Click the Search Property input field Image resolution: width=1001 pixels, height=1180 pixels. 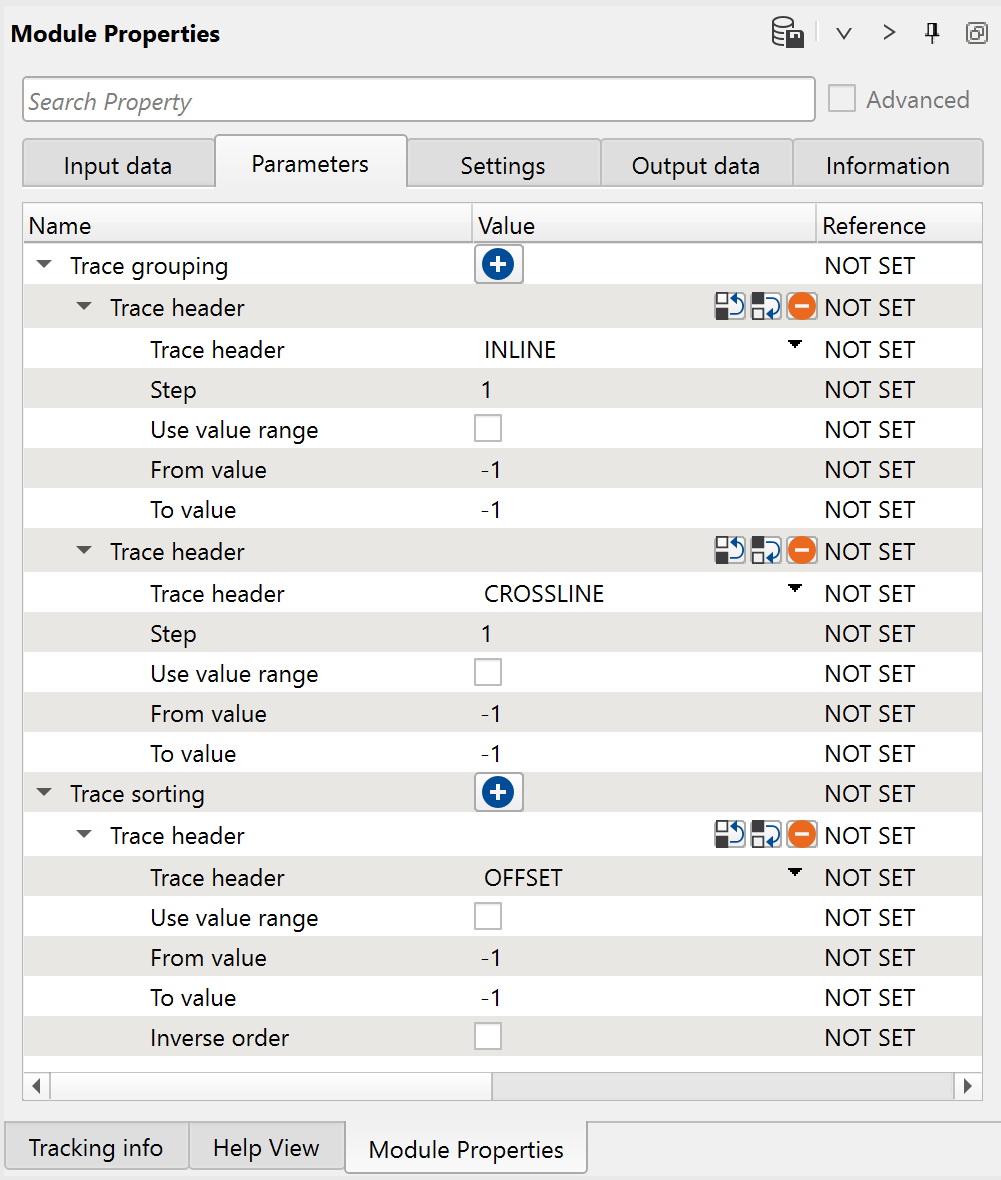coord(418,100)
